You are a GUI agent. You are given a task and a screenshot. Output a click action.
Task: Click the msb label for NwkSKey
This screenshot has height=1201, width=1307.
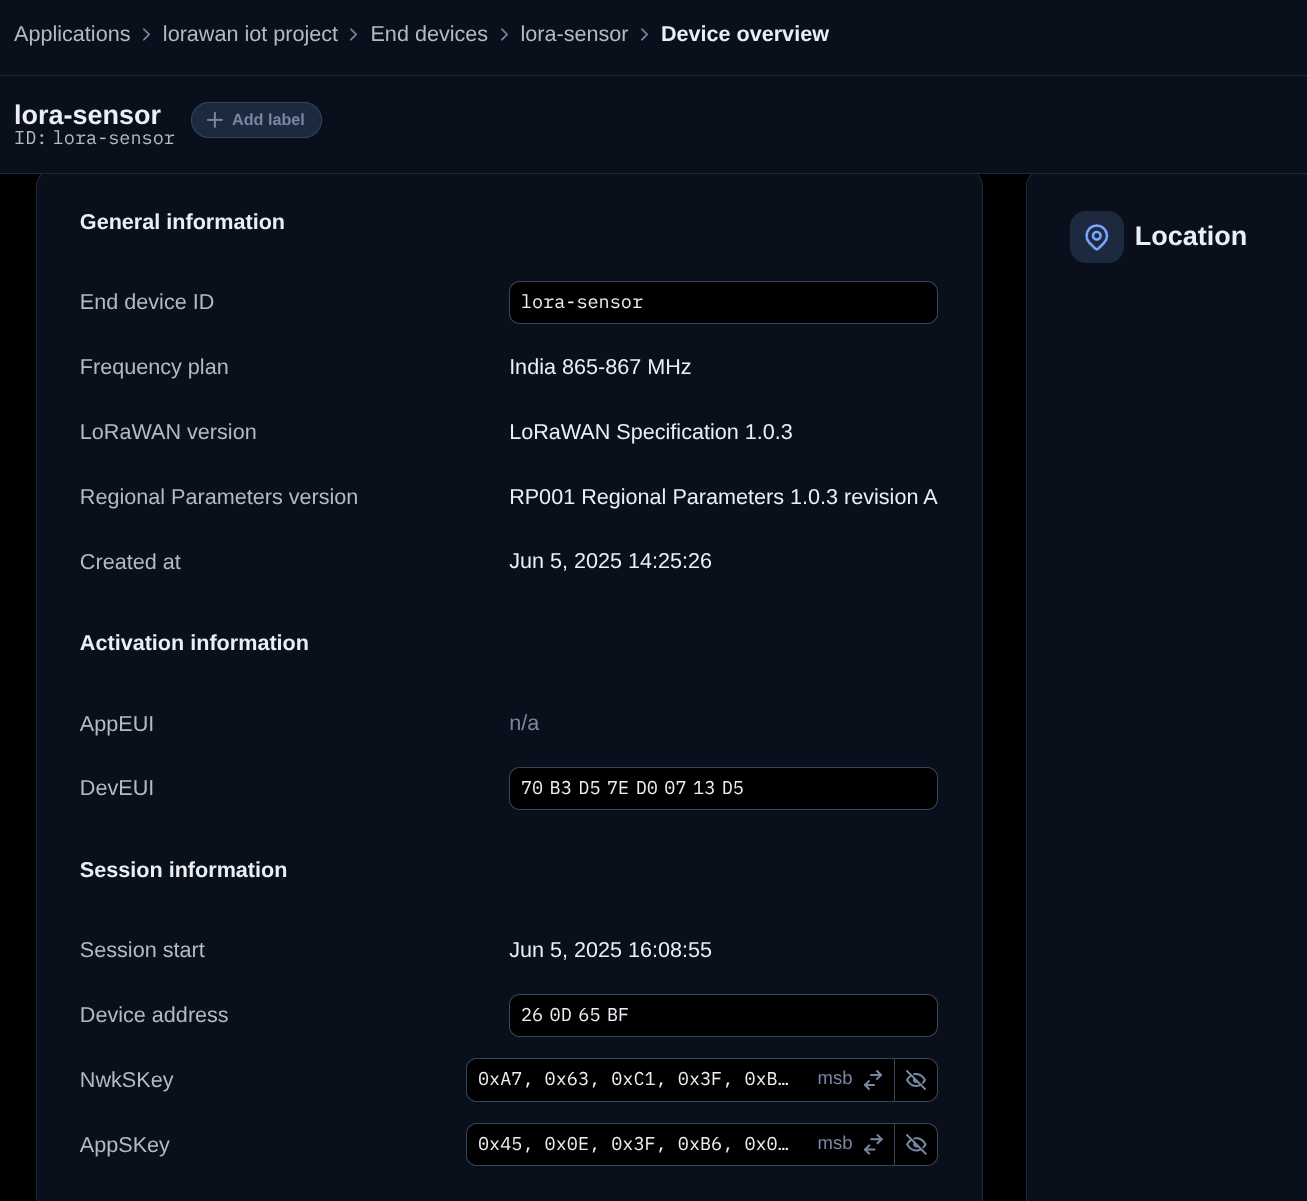pos(835,1078)
